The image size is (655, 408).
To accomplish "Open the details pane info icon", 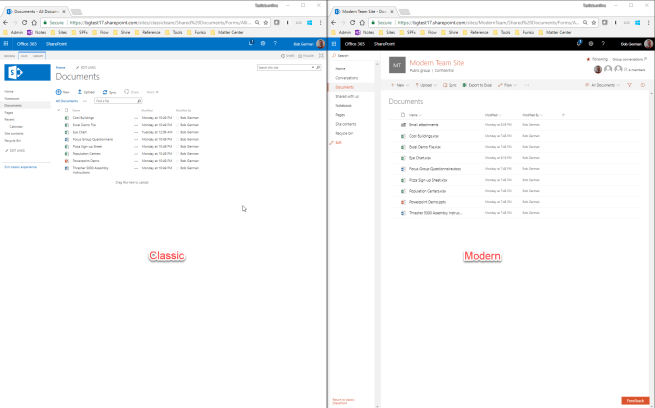I will click(x=642, y=85).
